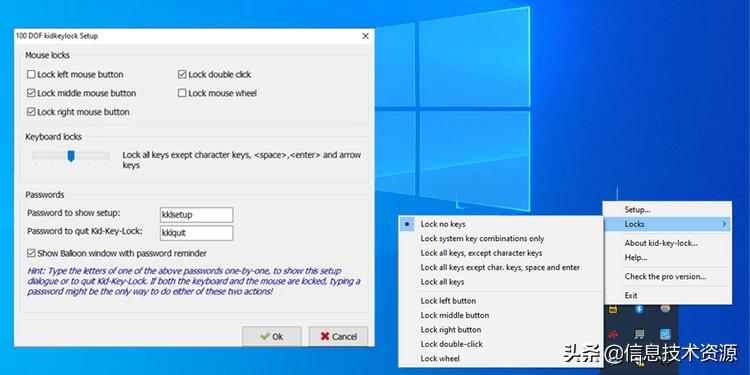
Task: Click the Cancel button with red X
Action: click(x=338, y=337)
